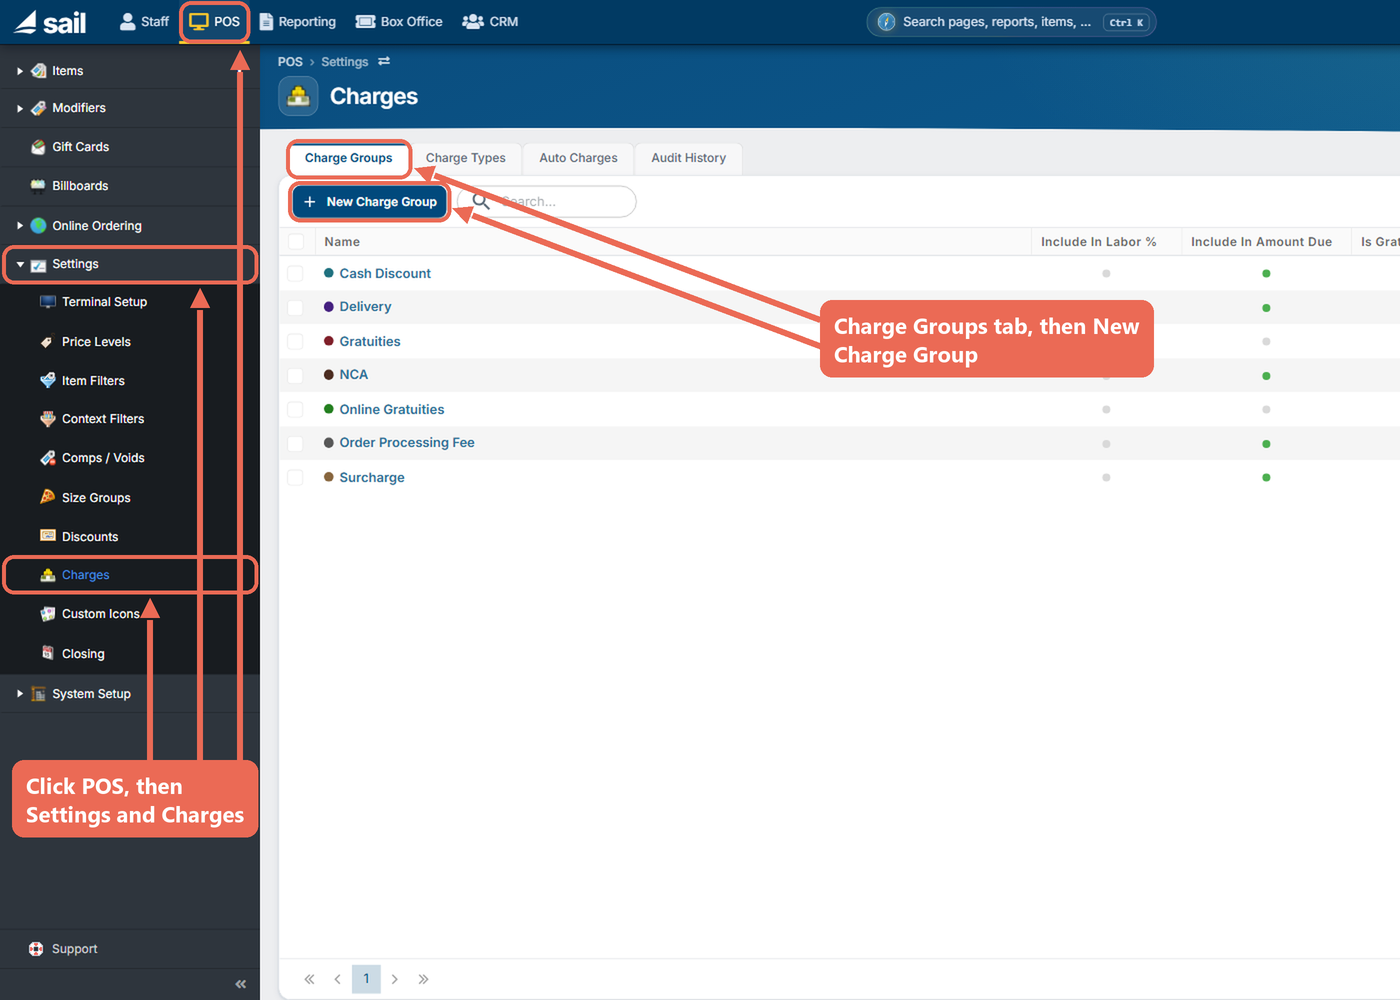This screenshot has width=1400, height=1000.
Task: Switch to the Auto Charges tab
Action: [x=578, y=158]
